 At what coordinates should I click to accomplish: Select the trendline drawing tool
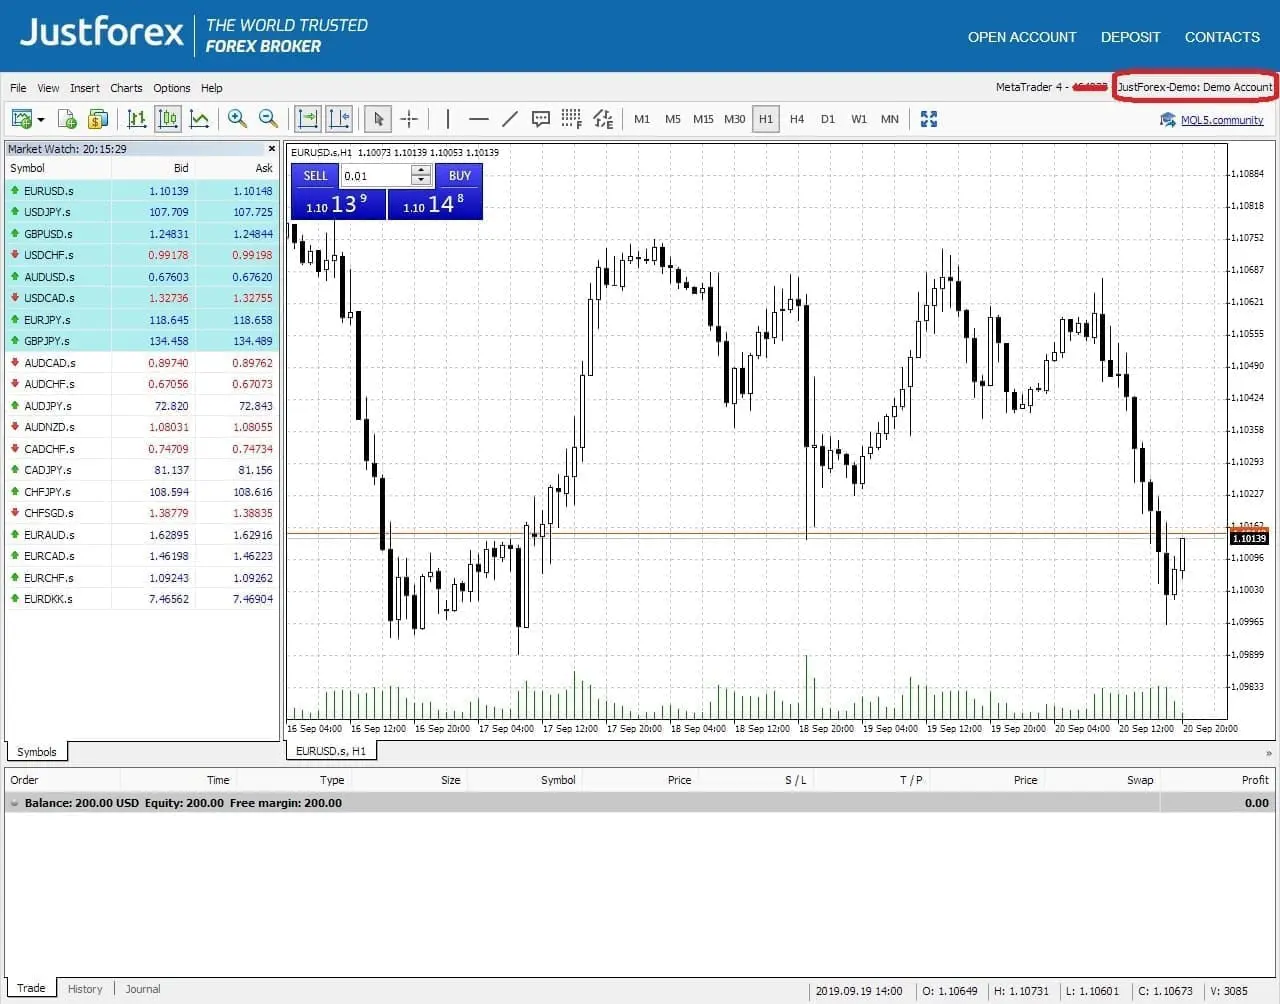[x=510, y=119]
